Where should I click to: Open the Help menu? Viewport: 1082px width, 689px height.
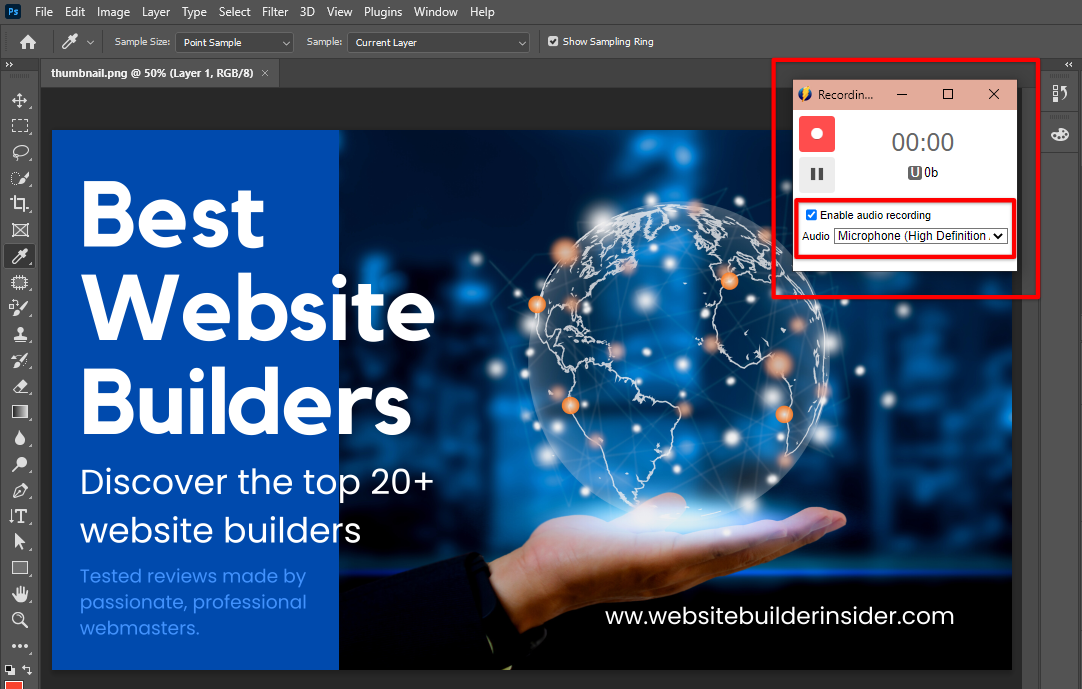click(482, 12)
